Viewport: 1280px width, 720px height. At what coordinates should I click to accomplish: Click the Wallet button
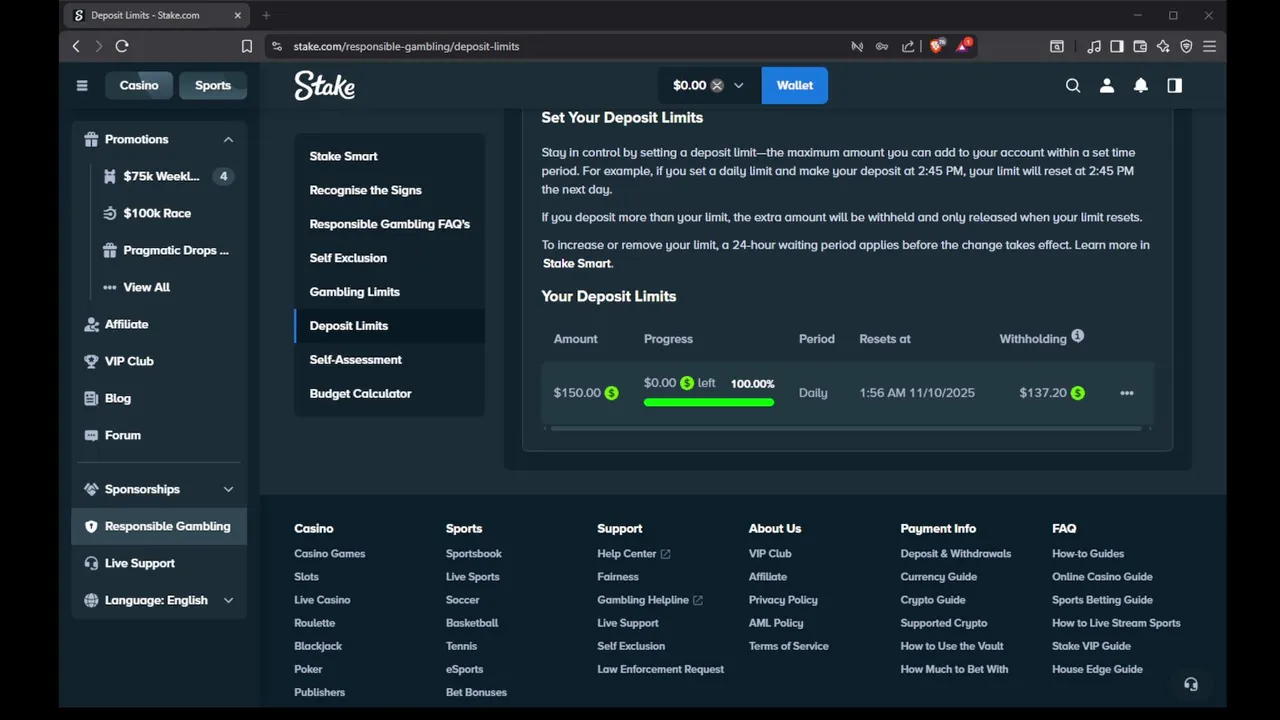pos(795,86)
